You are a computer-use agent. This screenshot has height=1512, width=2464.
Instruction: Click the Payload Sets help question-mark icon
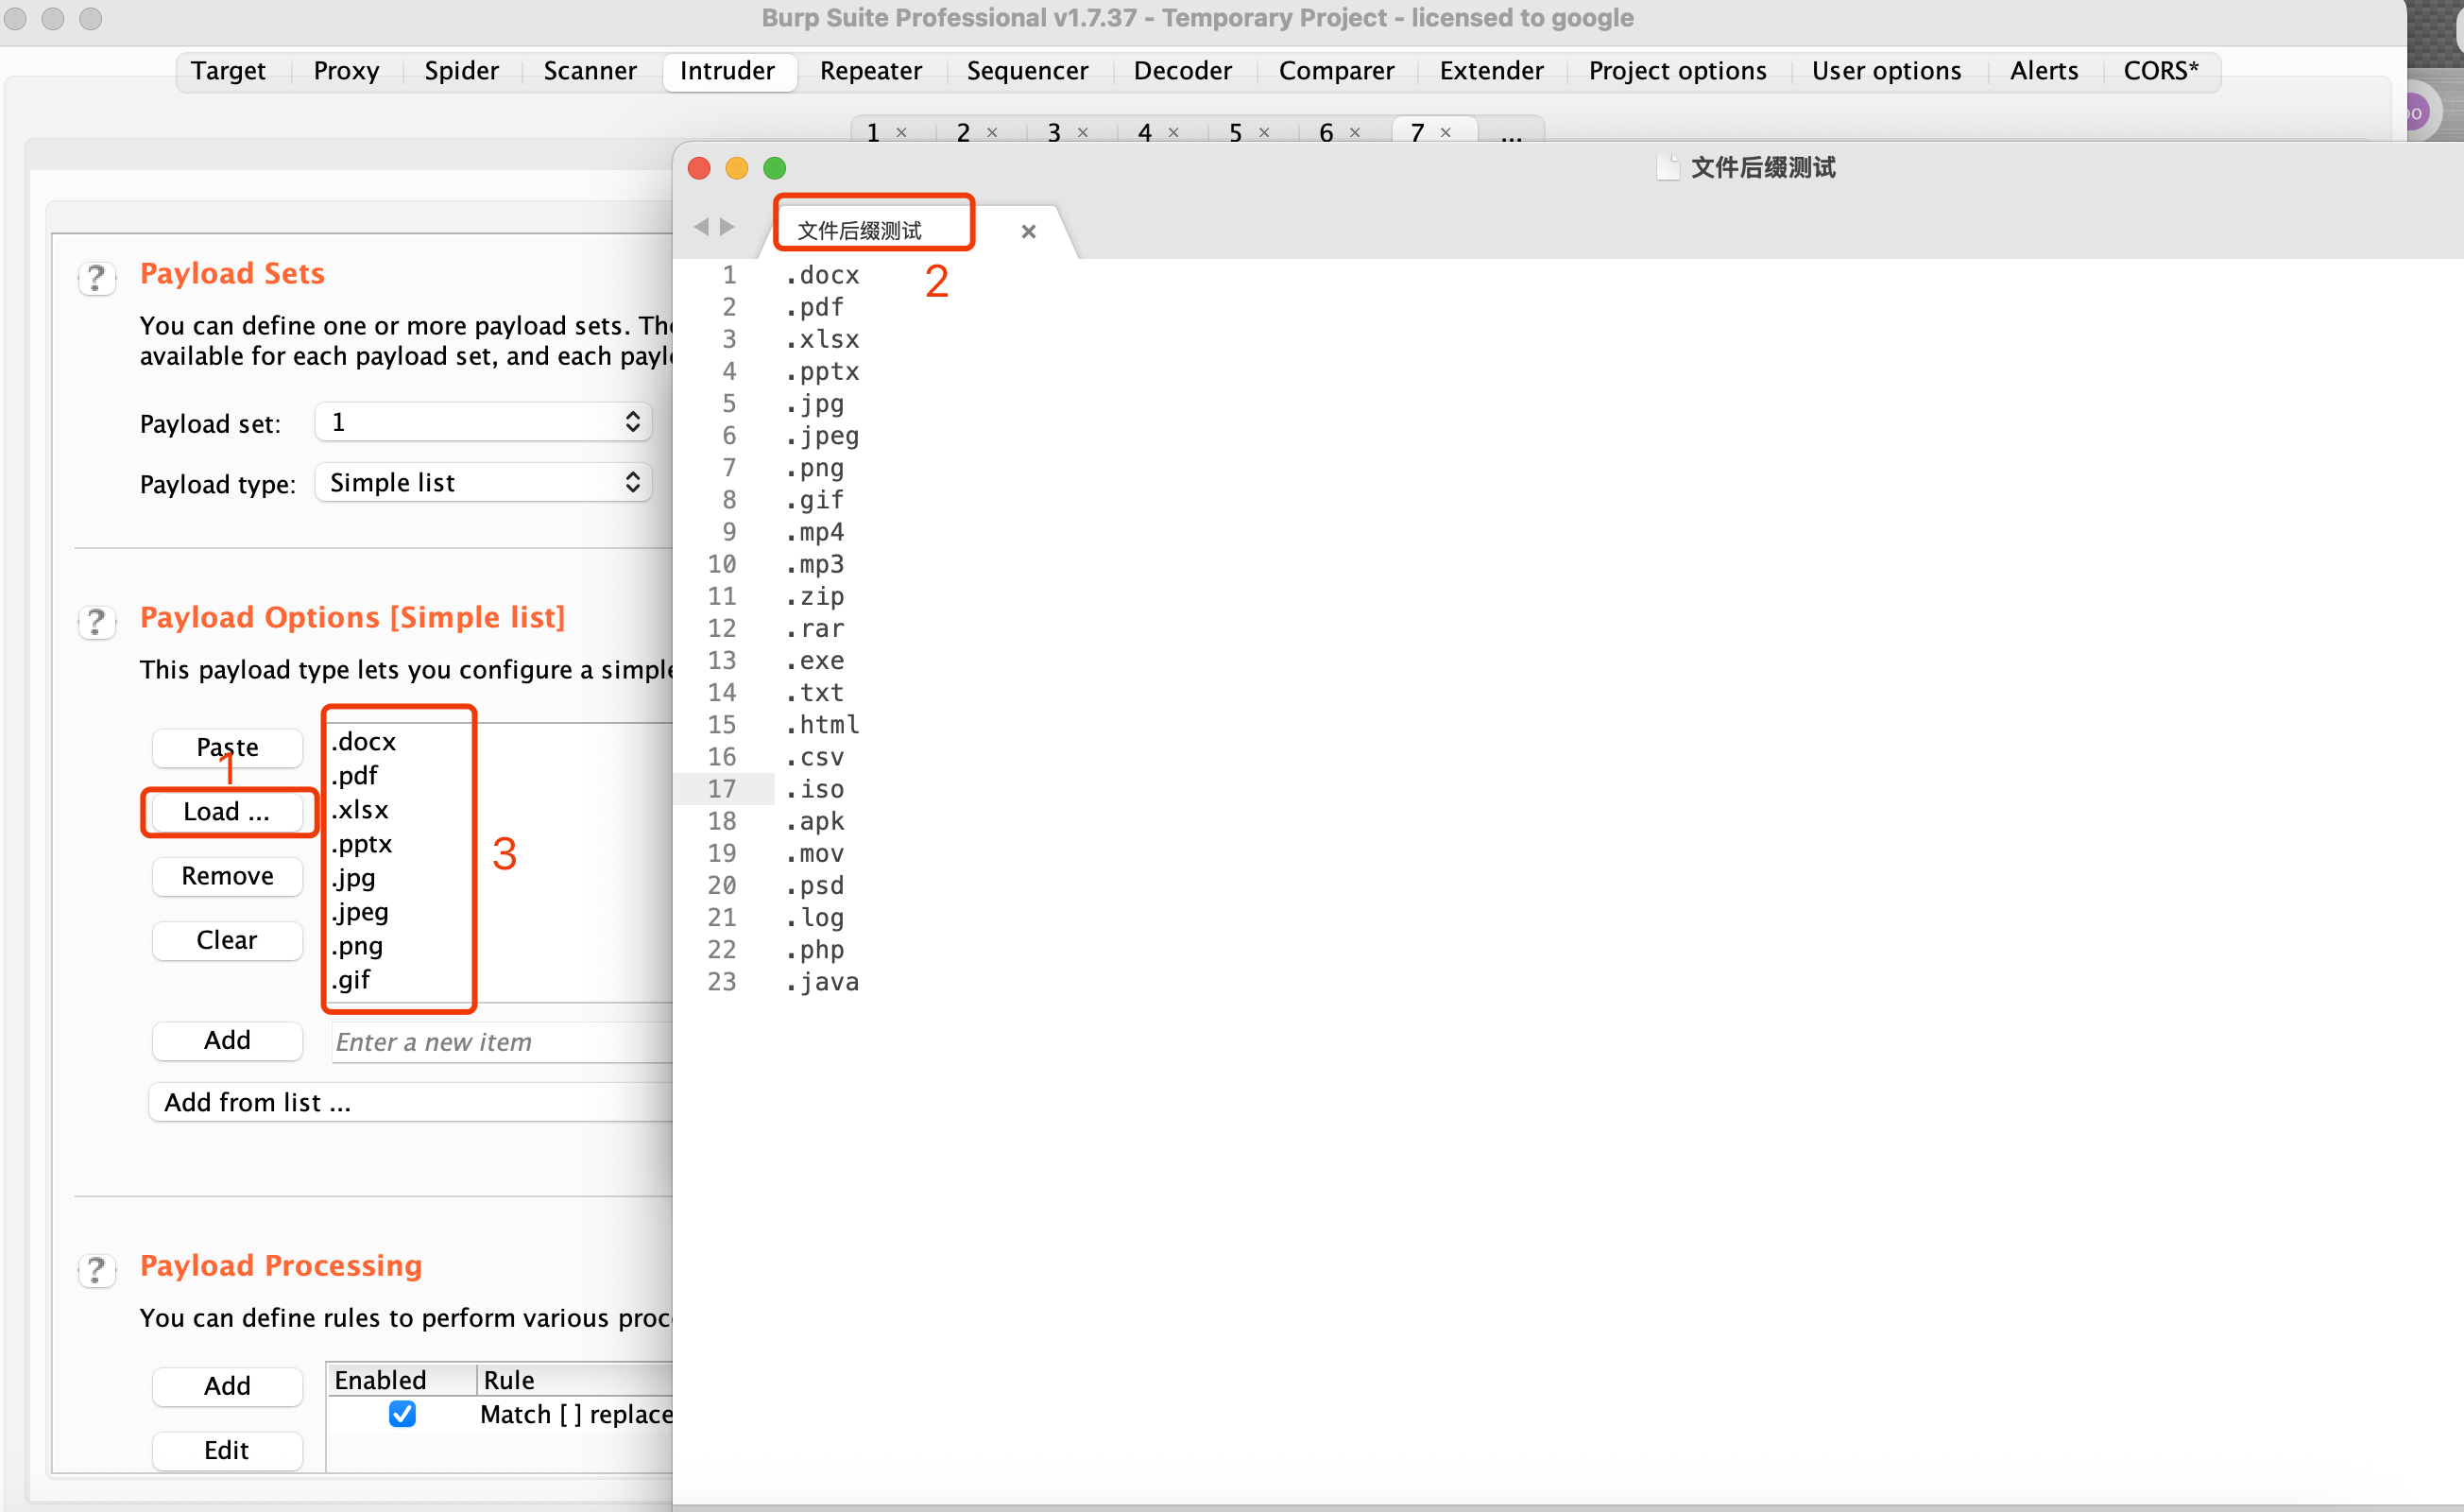(96, 277)
